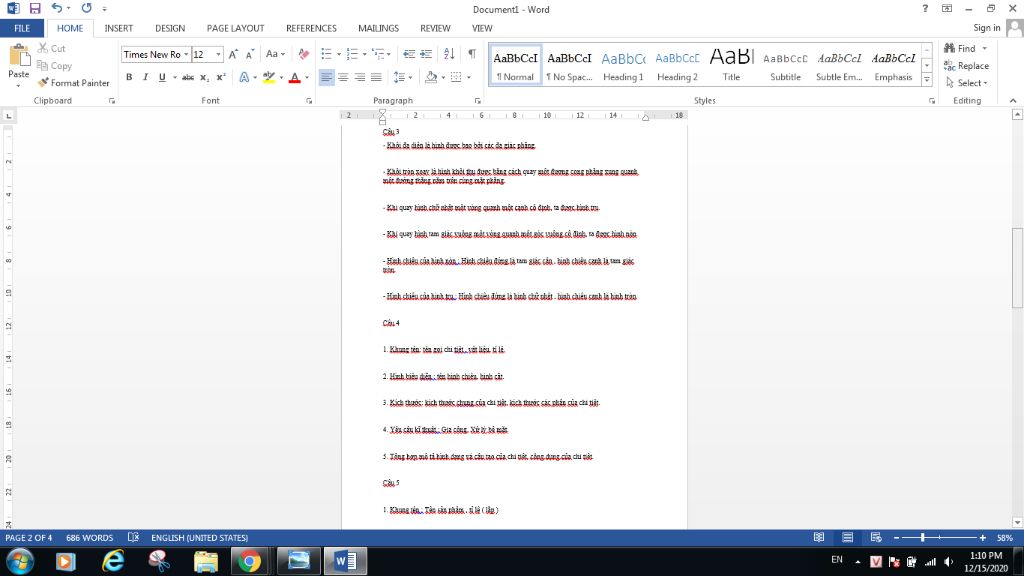Click the 686 WORDS count in status bar

[89, 537]
